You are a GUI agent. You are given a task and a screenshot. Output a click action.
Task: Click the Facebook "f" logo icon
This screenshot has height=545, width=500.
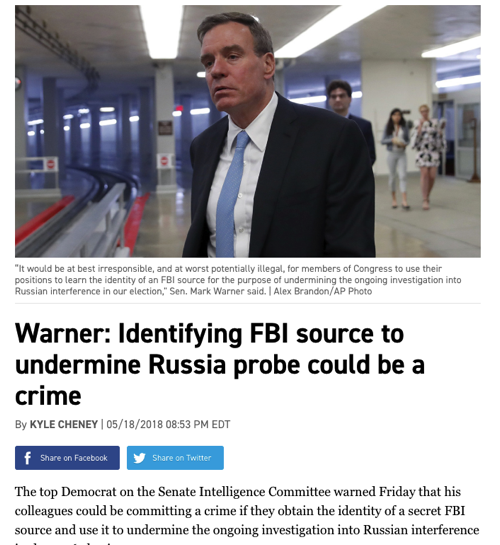point(27,458)
